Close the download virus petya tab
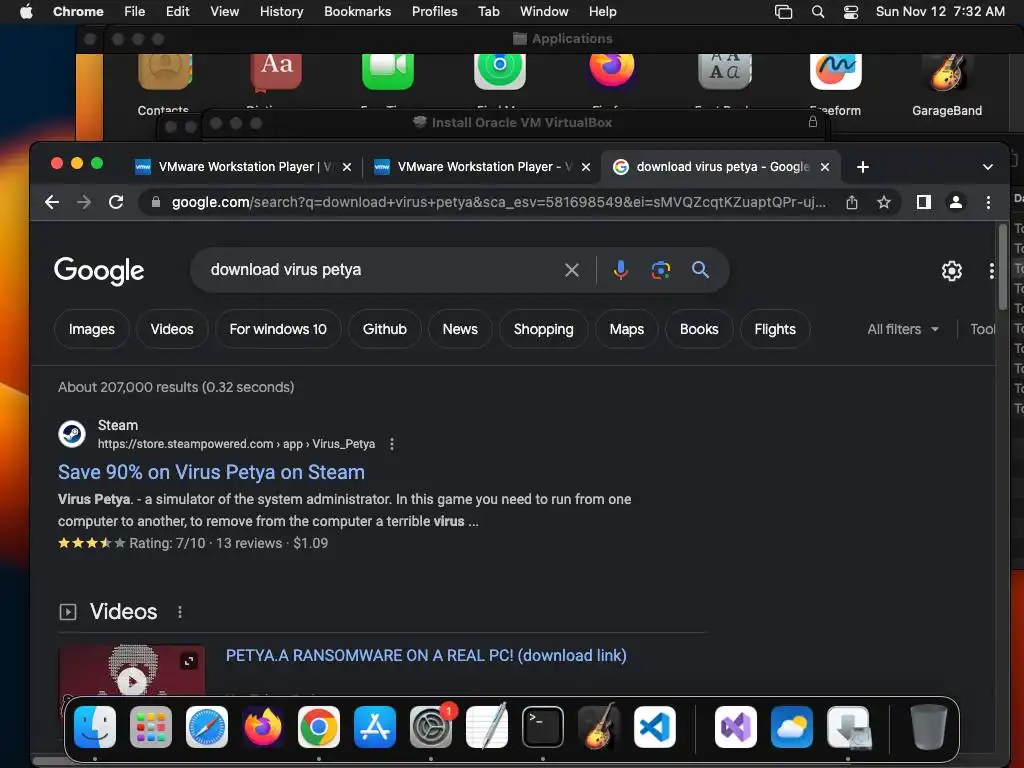The image size is (1024, 768). 825,167
